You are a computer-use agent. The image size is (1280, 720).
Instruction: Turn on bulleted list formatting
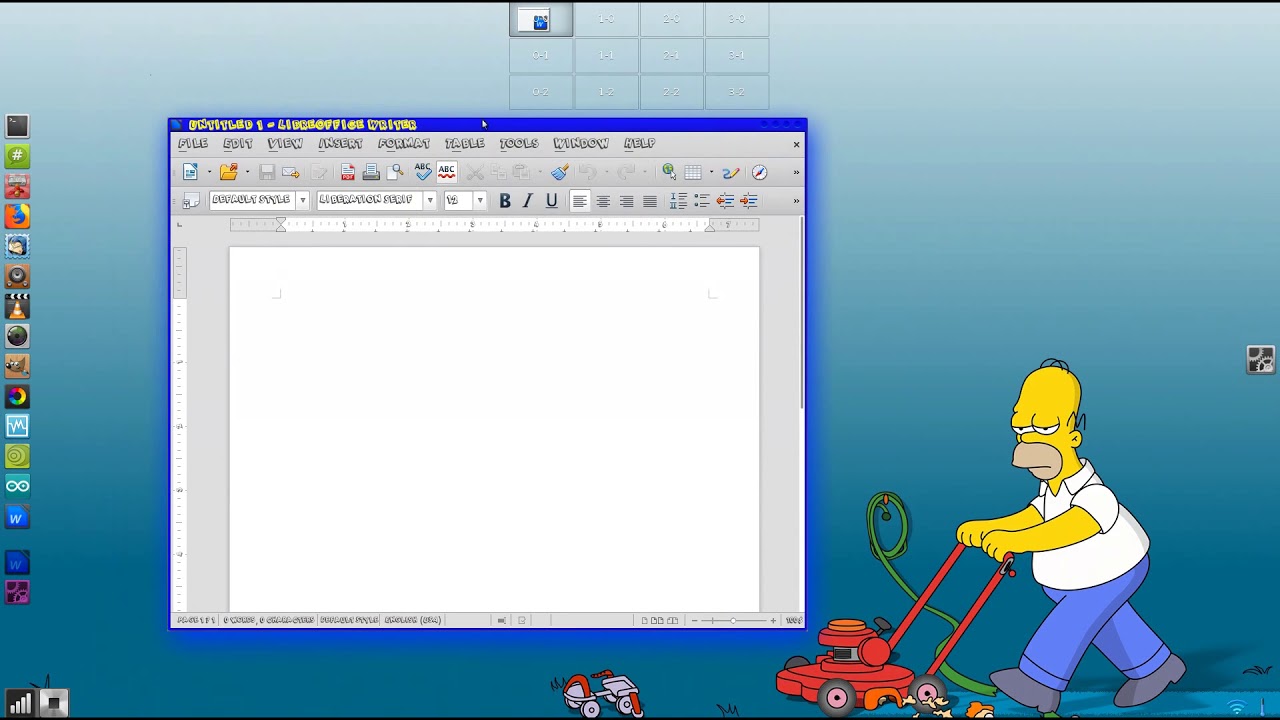tap(702, 201)
